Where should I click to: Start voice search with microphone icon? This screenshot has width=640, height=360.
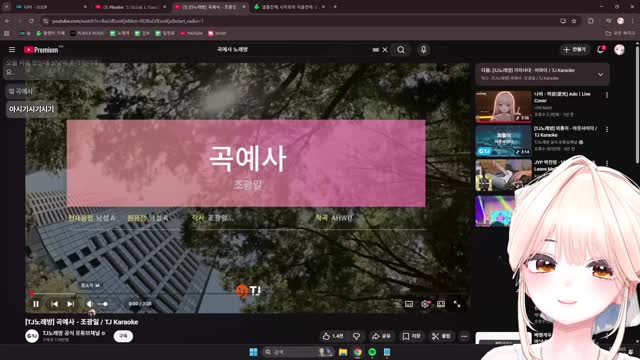point(423,50)
